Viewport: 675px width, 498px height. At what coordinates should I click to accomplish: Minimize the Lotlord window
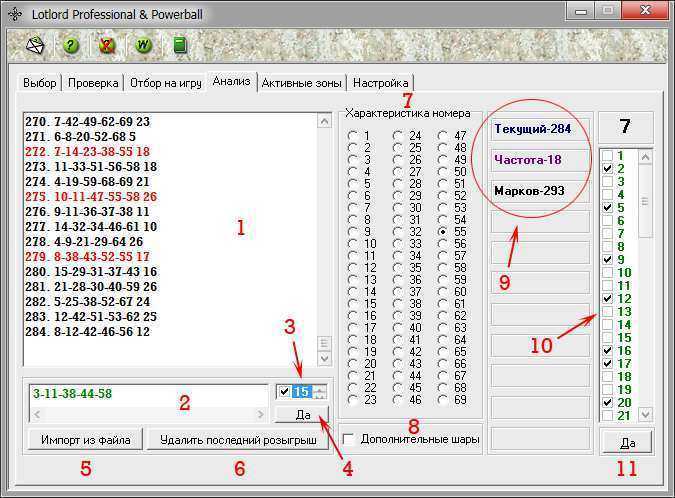click(581, 11)
